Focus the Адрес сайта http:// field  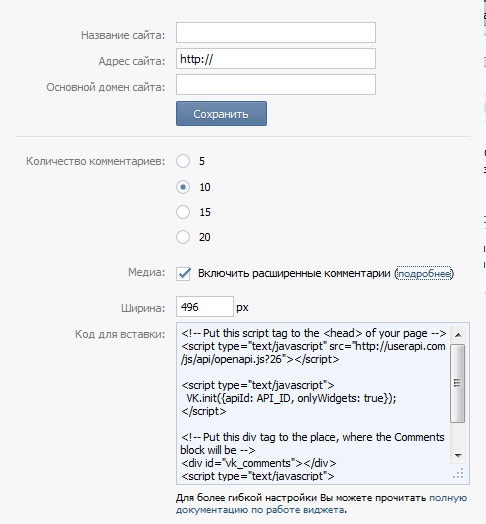pos(276,58)
